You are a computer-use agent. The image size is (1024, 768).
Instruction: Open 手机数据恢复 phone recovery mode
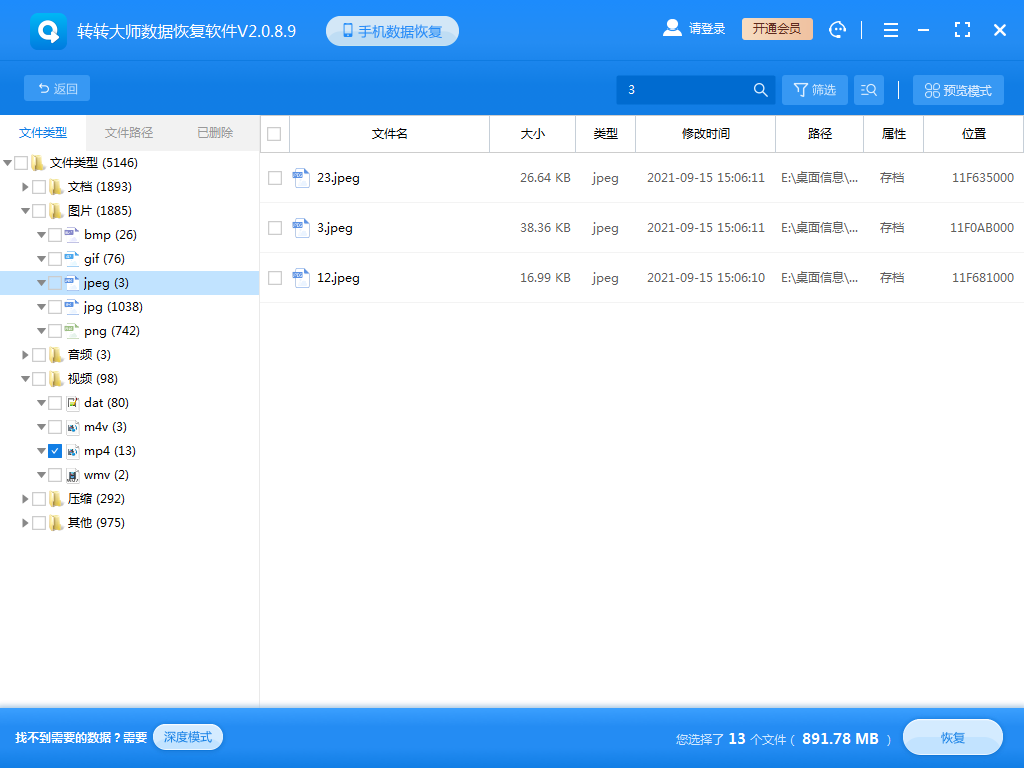point(391,30)
